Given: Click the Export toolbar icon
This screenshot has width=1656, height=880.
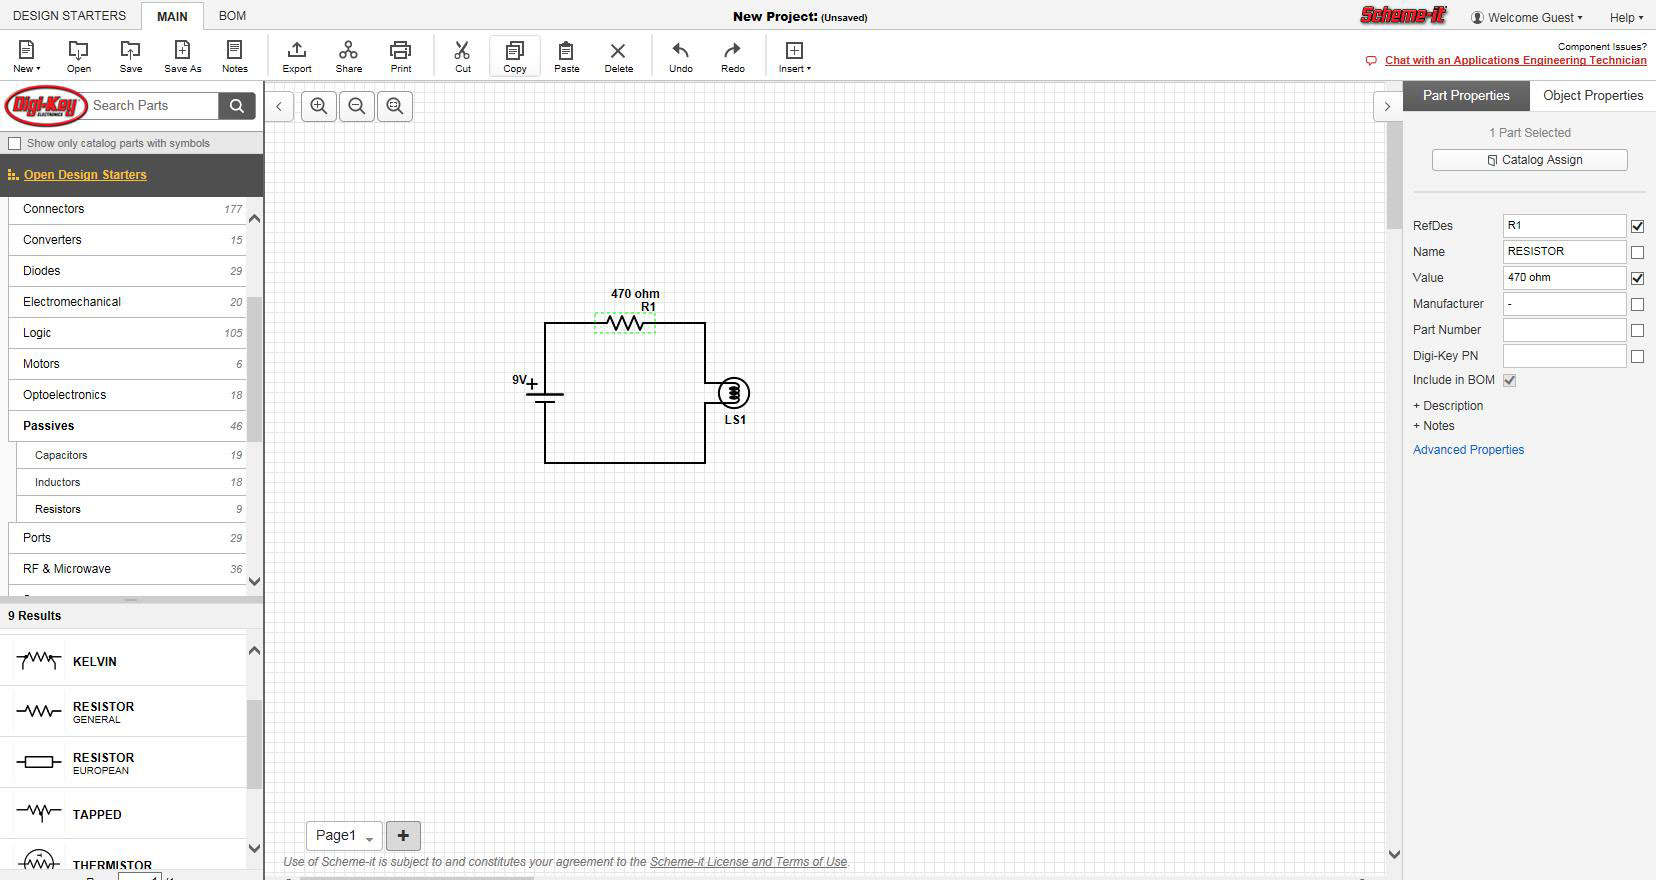Looking at the screenshot, I should (296, 56).
